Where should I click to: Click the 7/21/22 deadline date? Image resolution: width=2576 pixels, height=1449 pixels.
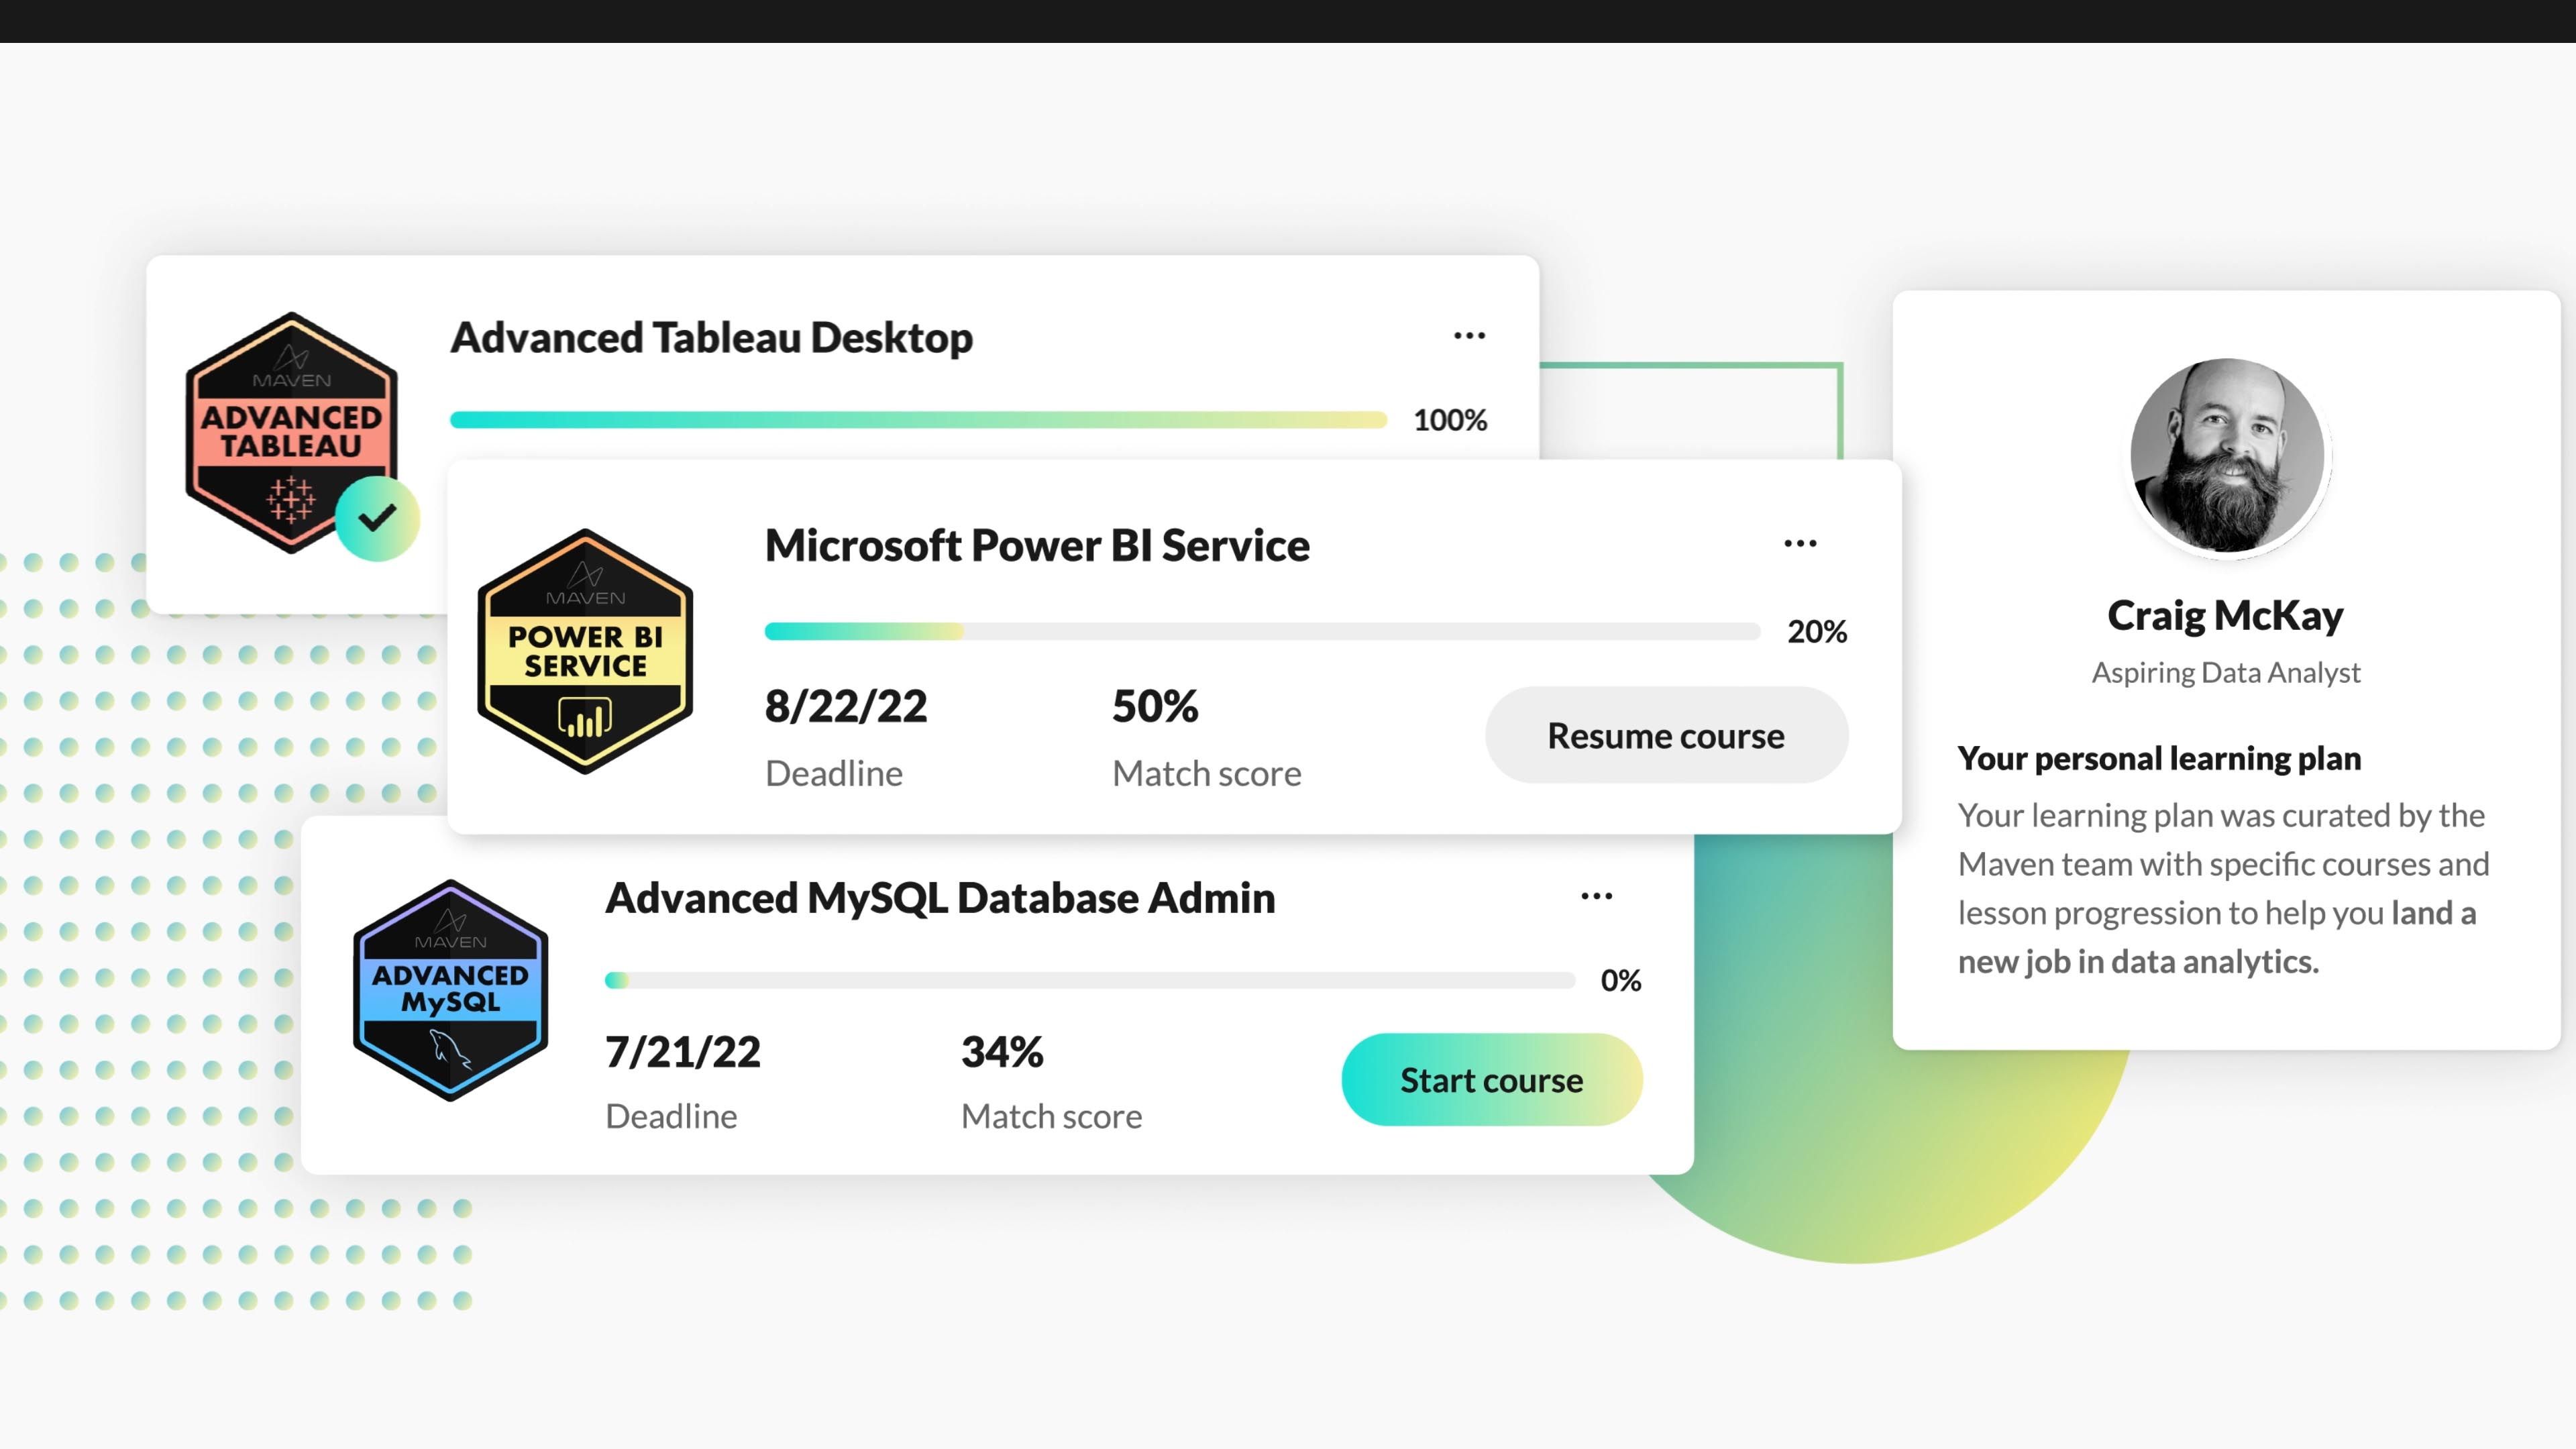[683, 1052]
